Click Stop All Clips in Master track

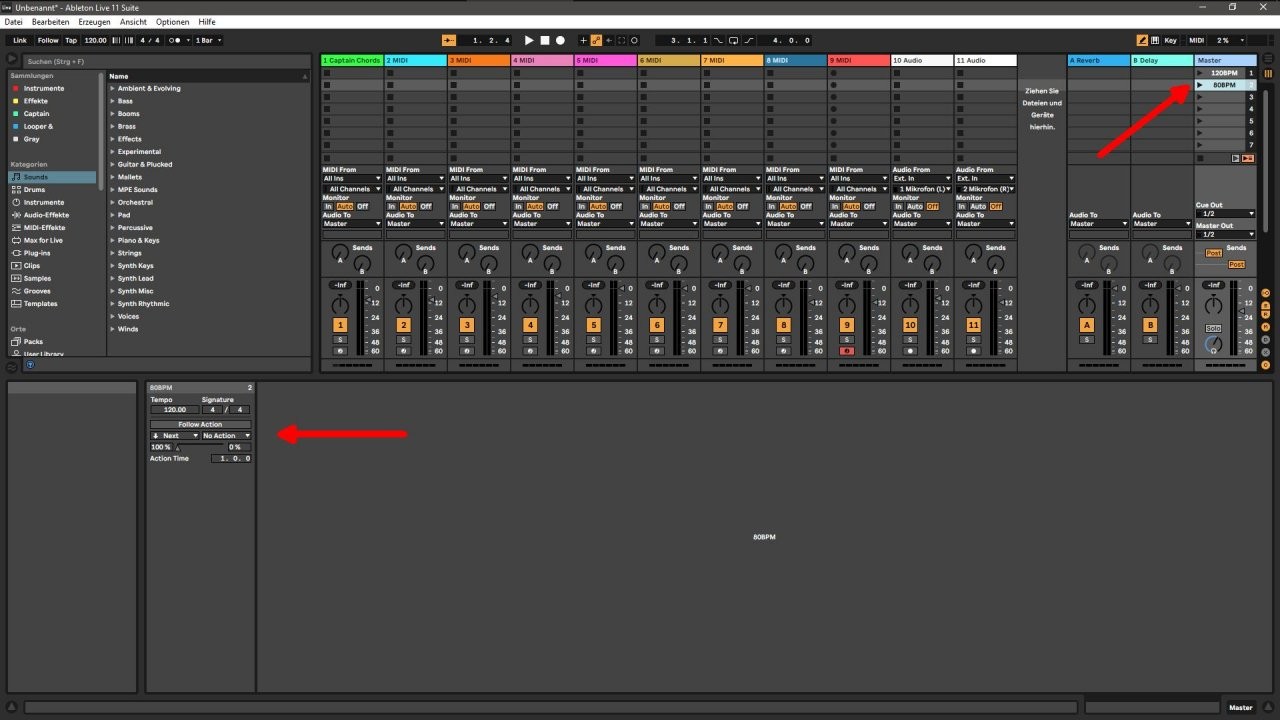click(x=1200, y=158)
